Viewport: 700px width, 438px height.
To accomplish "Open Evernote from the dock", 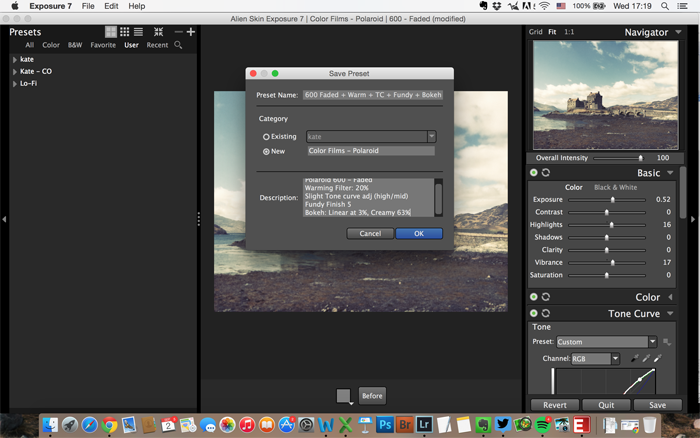I will 483,424.
